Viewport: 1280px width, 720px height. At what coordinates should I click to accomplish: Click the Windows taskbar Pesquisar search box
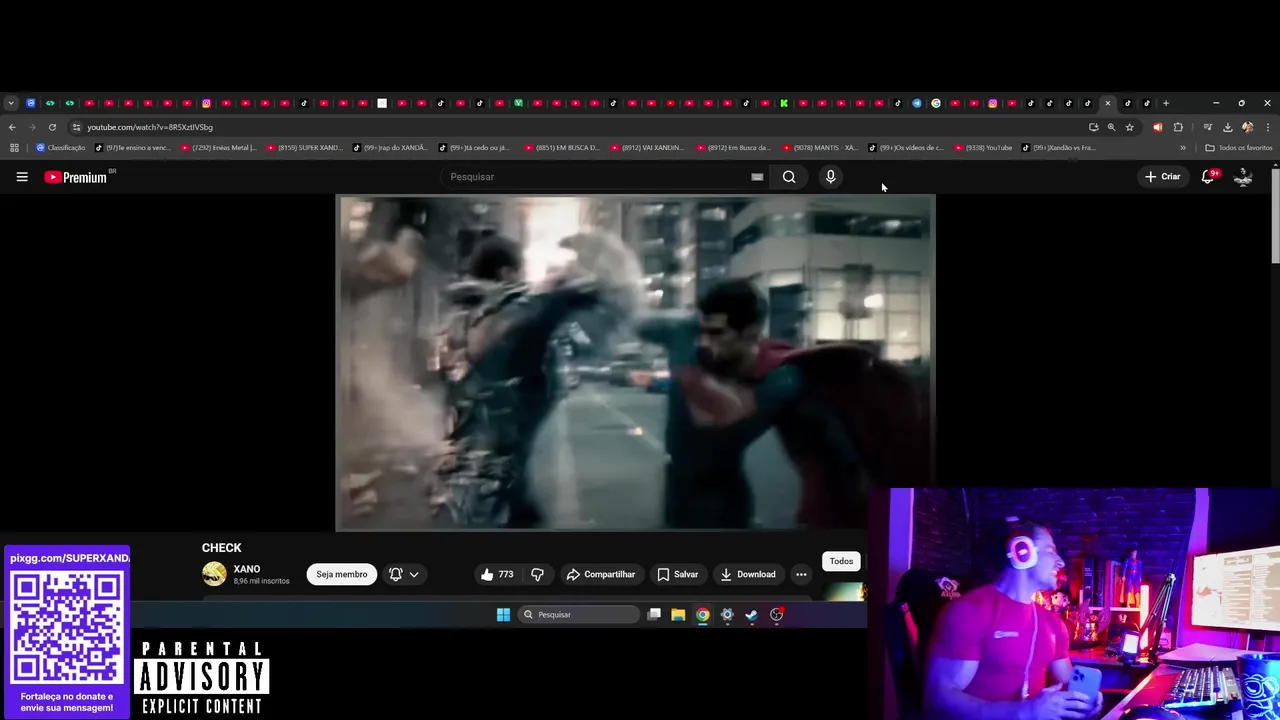tap(579, 614)
